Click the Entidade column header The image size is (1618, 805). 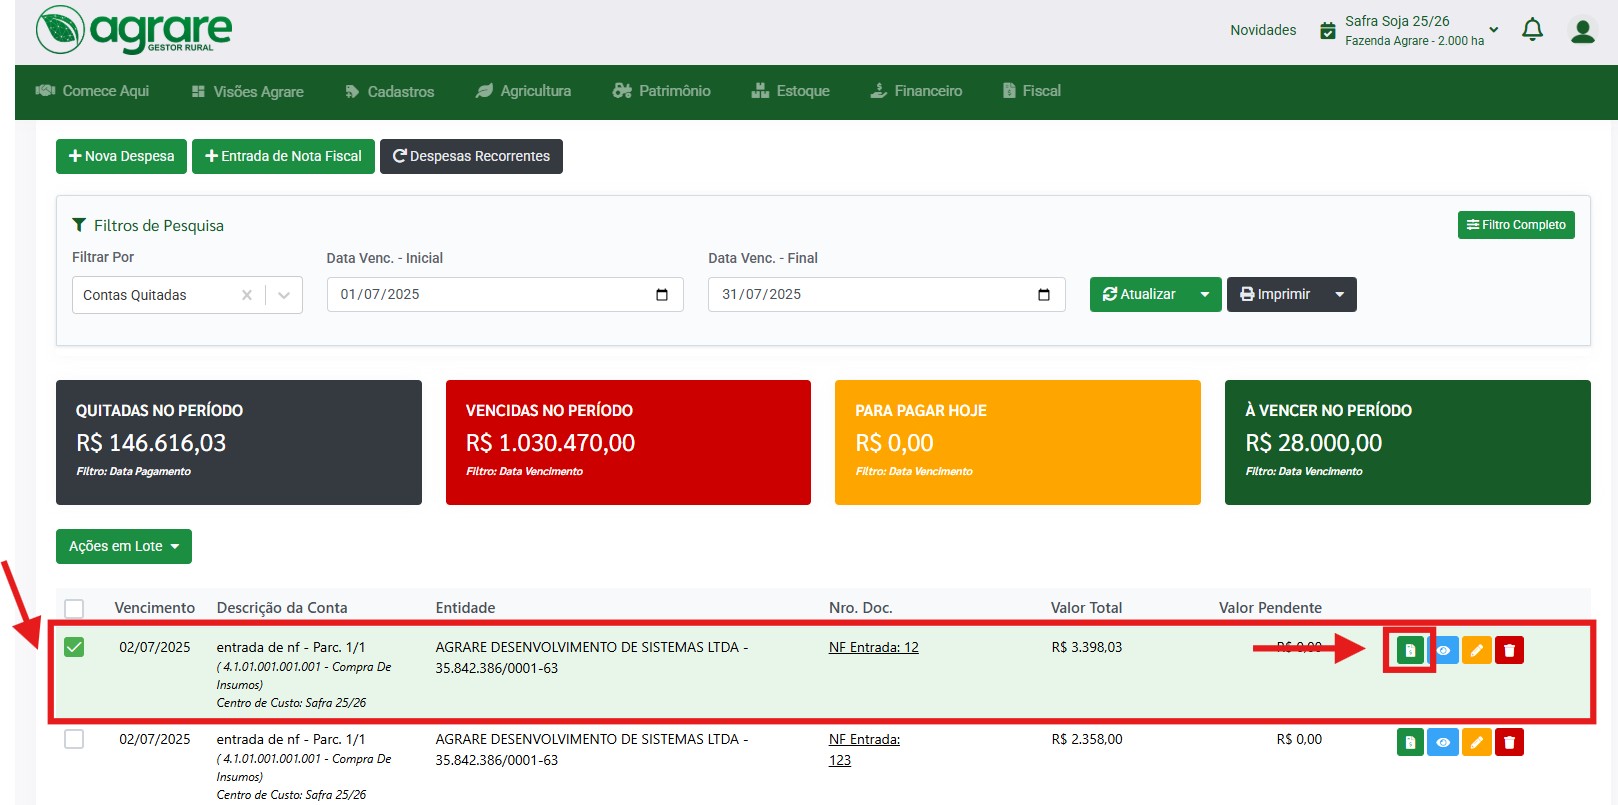[465, 608]
